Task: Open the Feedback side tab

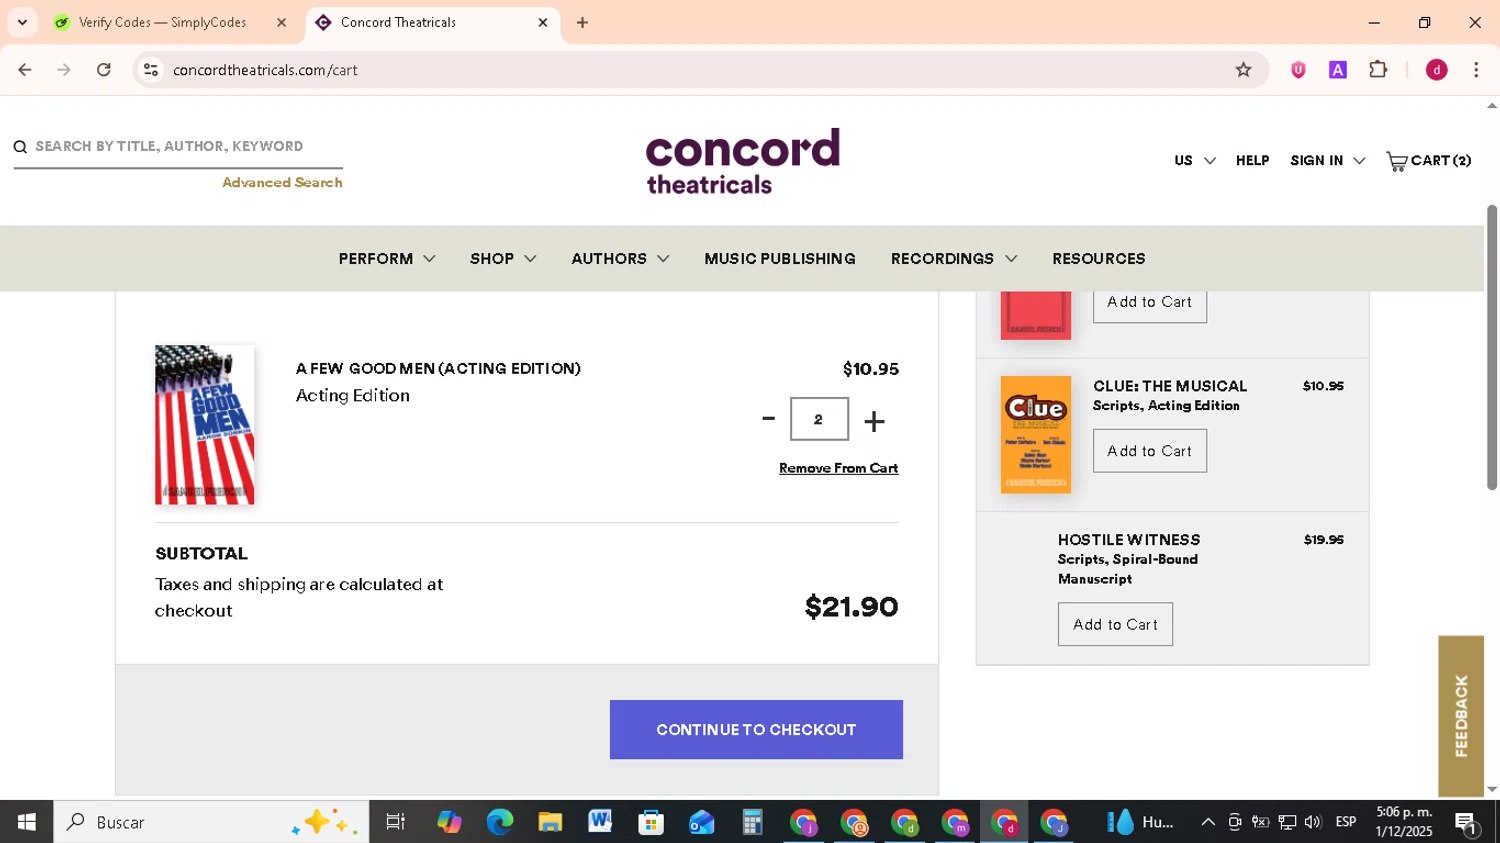Action: (x=1461, y=716)
